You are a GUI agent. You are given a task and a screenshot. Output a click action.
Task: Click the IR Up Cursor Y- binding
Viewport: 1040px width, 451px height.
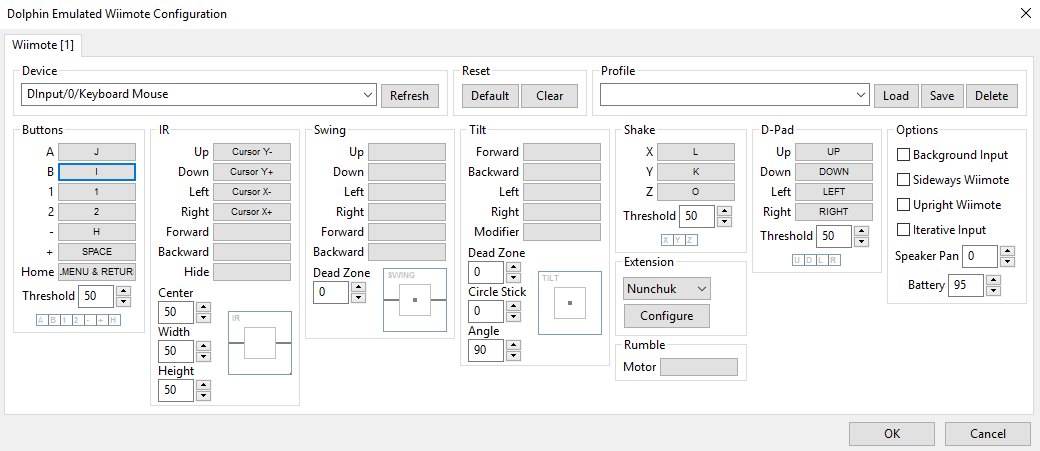click(251, 152)
